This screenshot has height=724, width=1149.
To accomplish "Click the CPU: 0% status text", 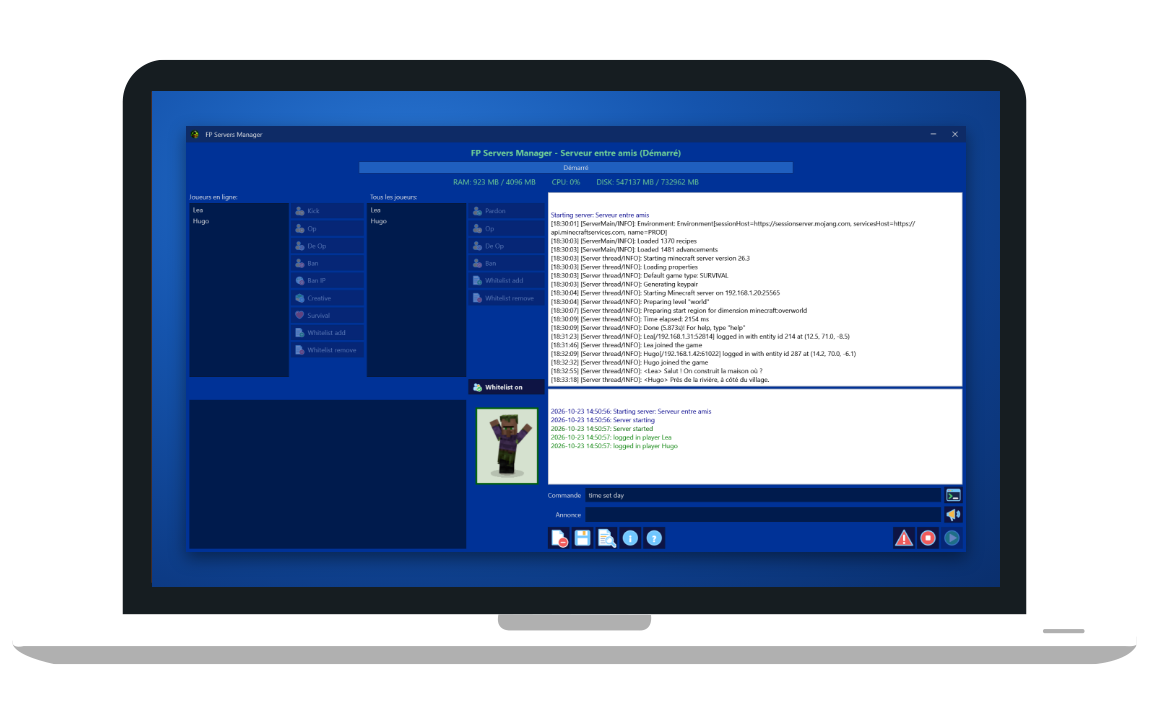I will tap(566, 182).
